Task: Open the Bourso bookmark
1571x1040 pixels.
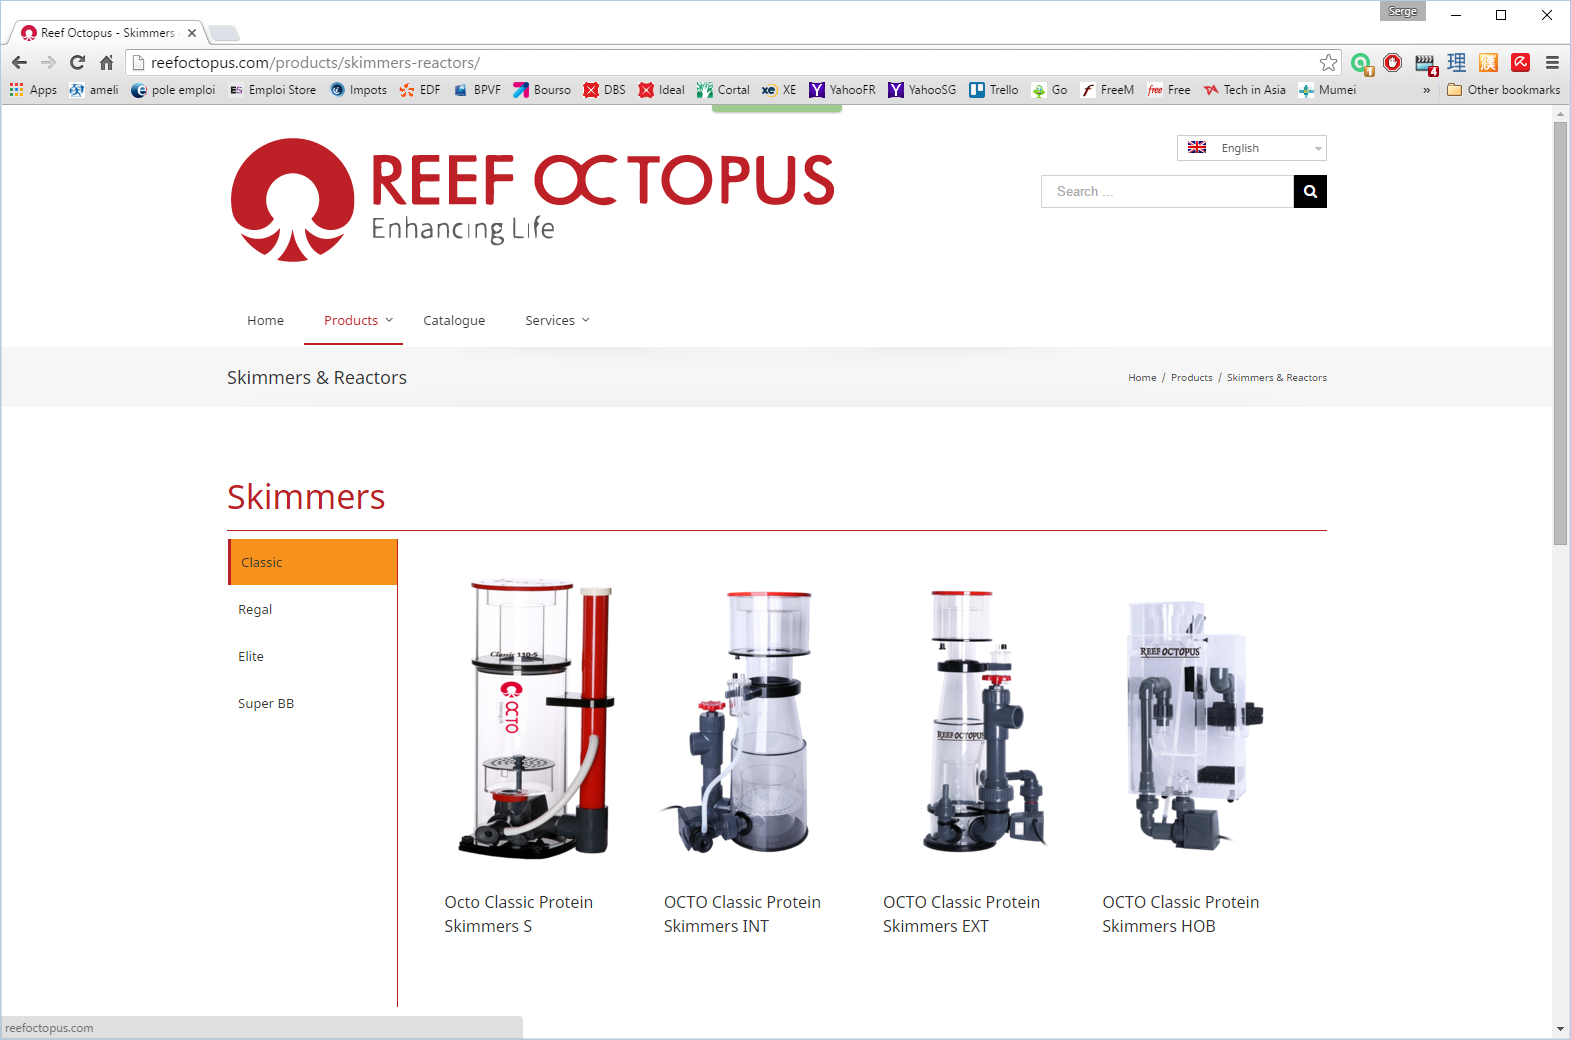Action: [x=542, y=90]
